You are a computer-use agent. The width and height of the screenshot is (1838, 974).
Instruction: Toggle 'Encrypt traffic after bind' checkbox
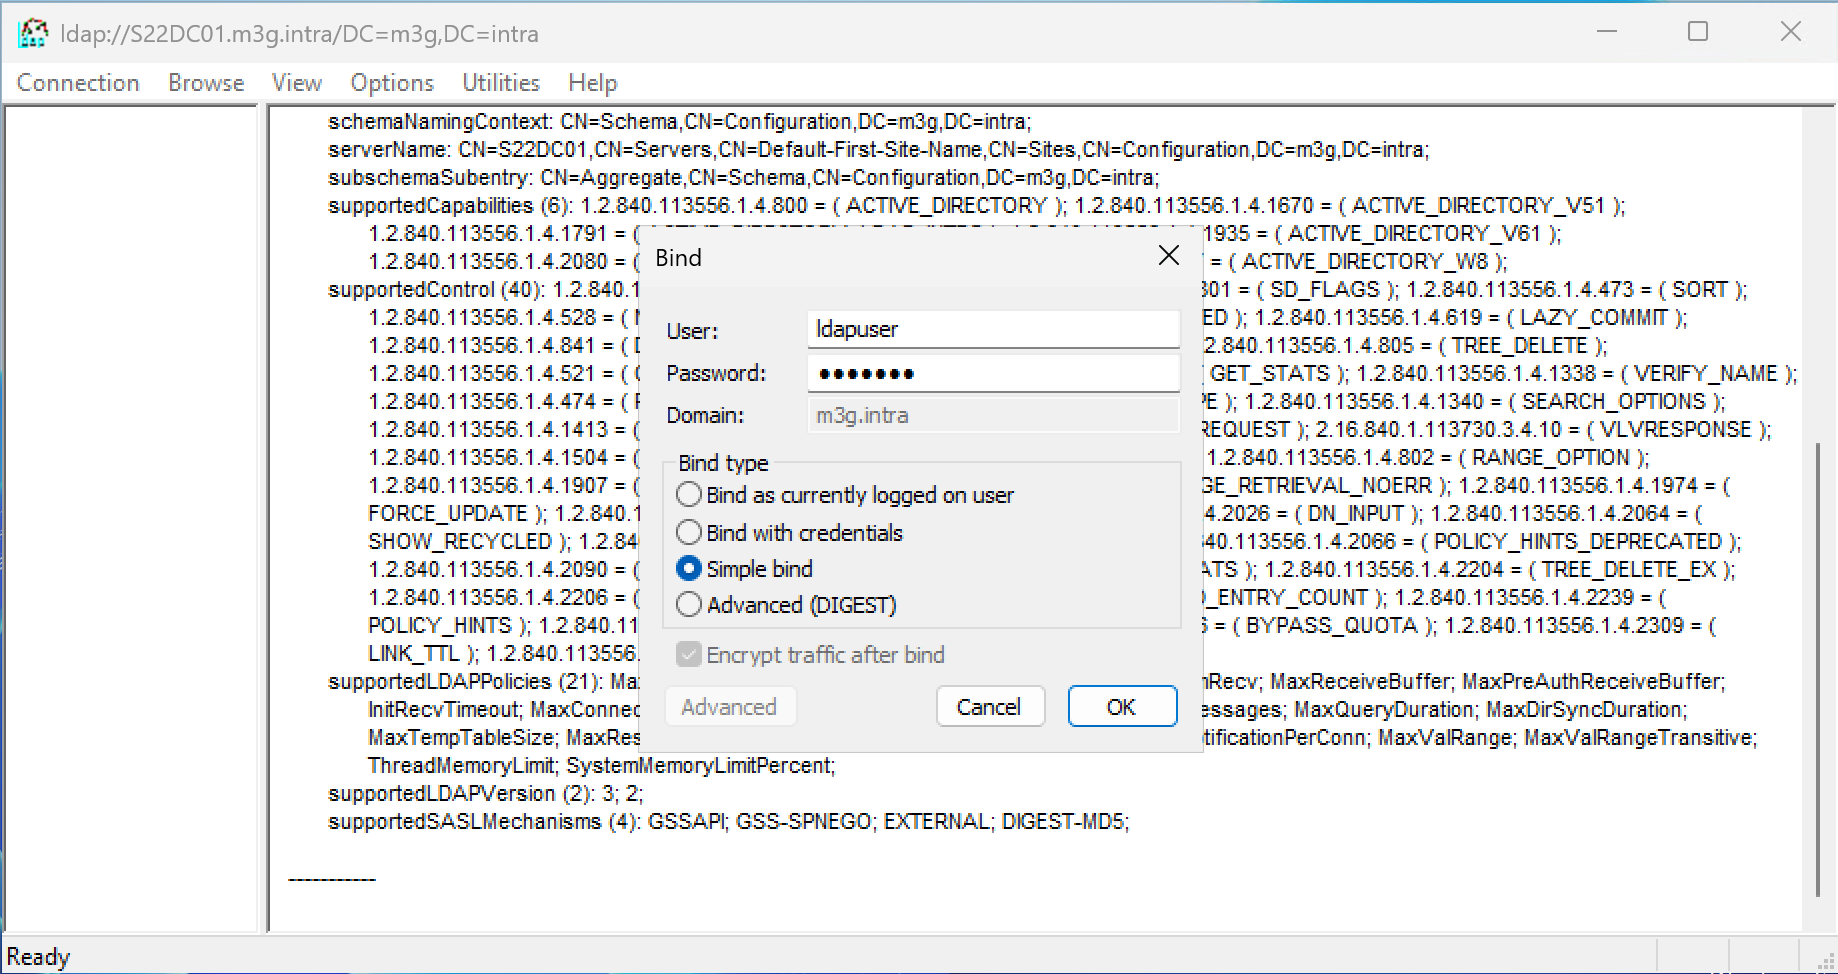point(689,655)
